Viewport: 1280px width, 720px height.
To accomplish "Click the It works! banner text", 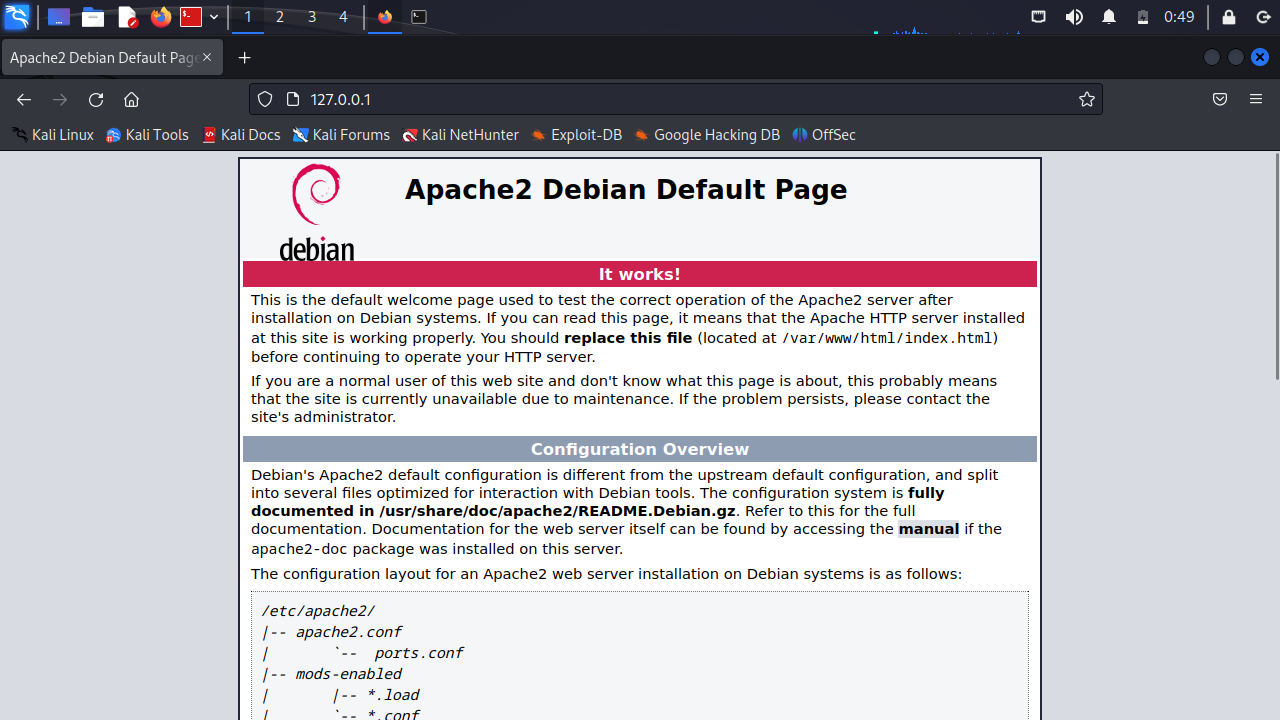I will [640, 274].
